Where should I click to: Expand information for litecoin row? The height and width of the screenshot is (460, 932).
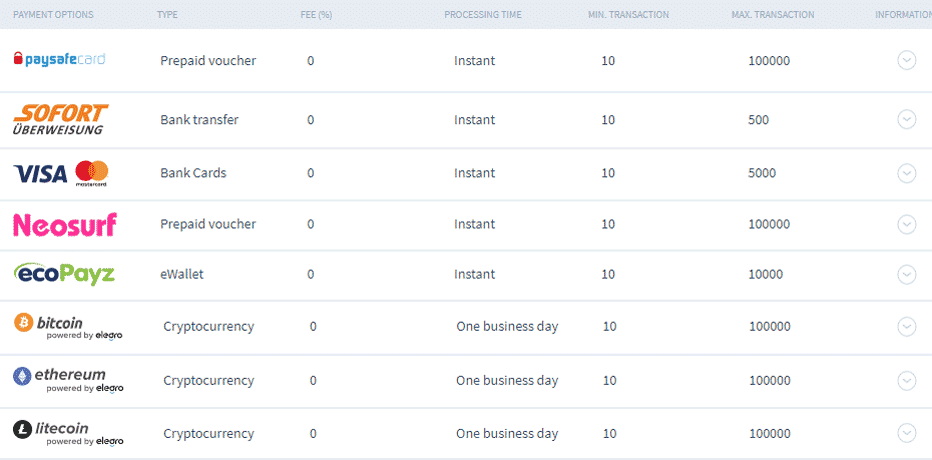[x=906, y=433]
